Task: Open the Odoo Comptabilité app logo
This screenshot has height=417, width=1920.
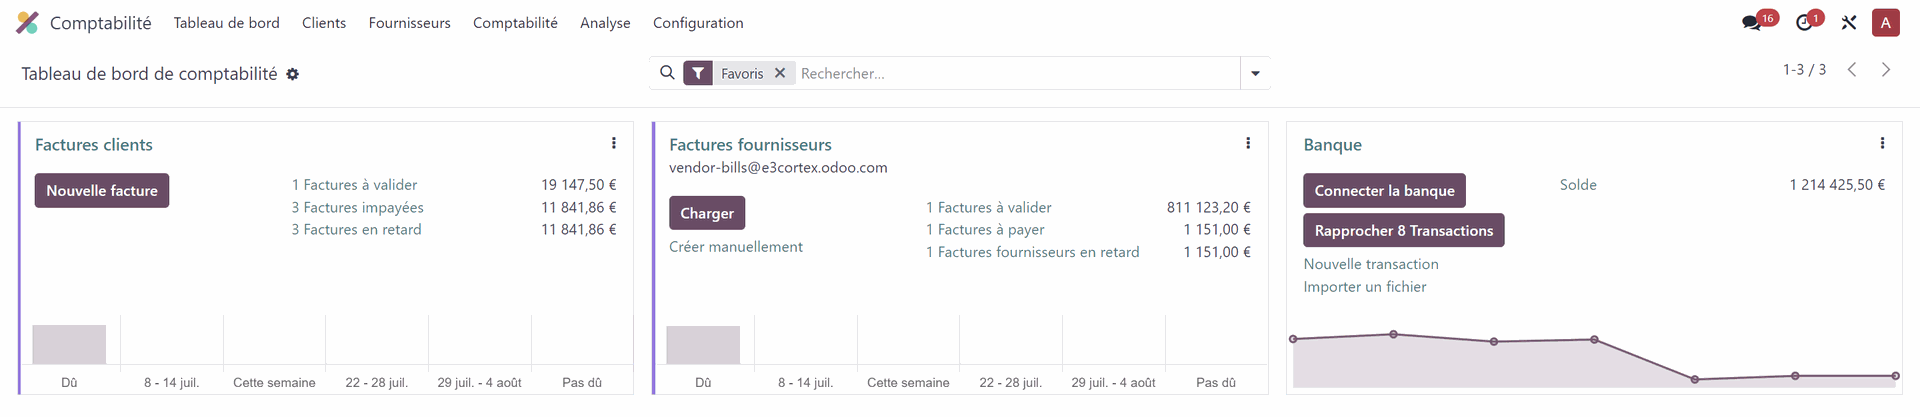Action: pyautogui.click(x=27, y=23)
